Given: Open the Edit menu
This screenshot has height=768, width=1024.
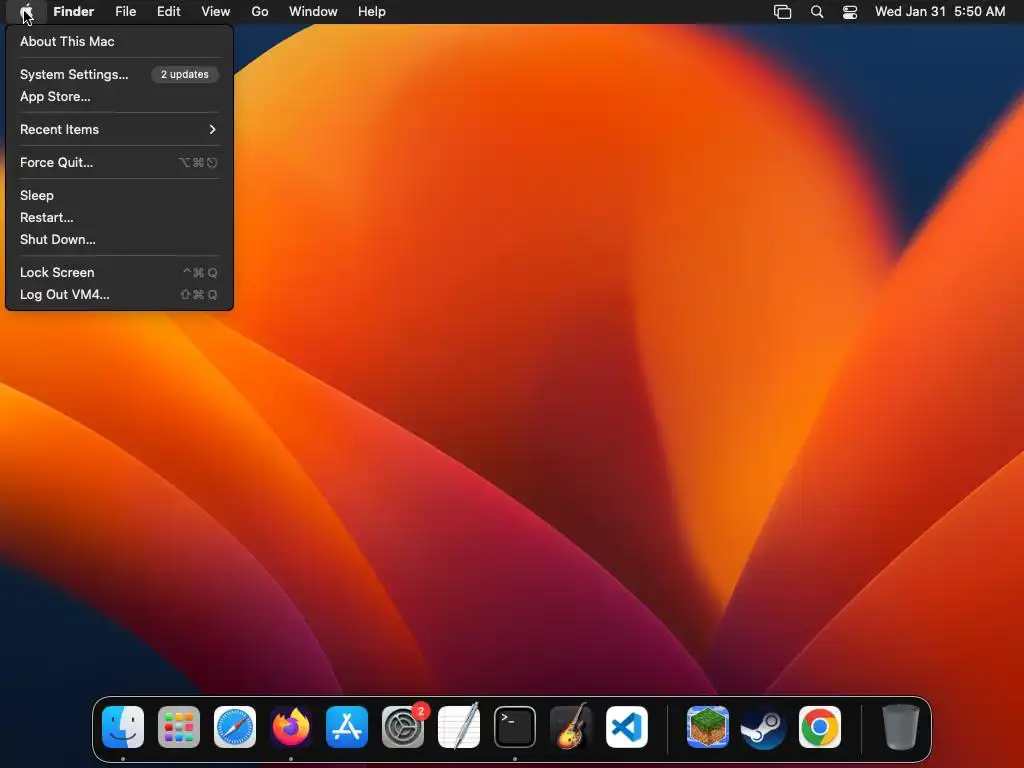Looking at the screenshot, I should [168, 12].
